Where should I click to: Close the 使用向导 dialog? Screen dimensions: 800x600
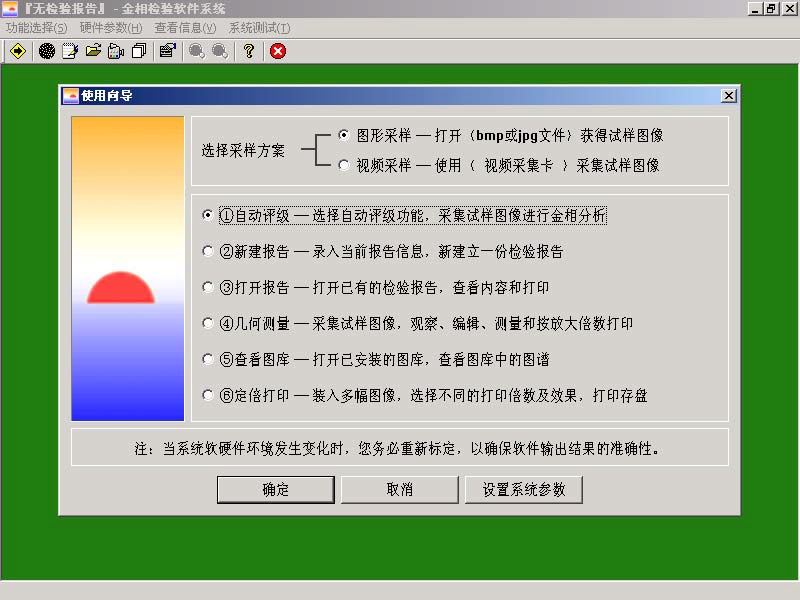point(729,95)
